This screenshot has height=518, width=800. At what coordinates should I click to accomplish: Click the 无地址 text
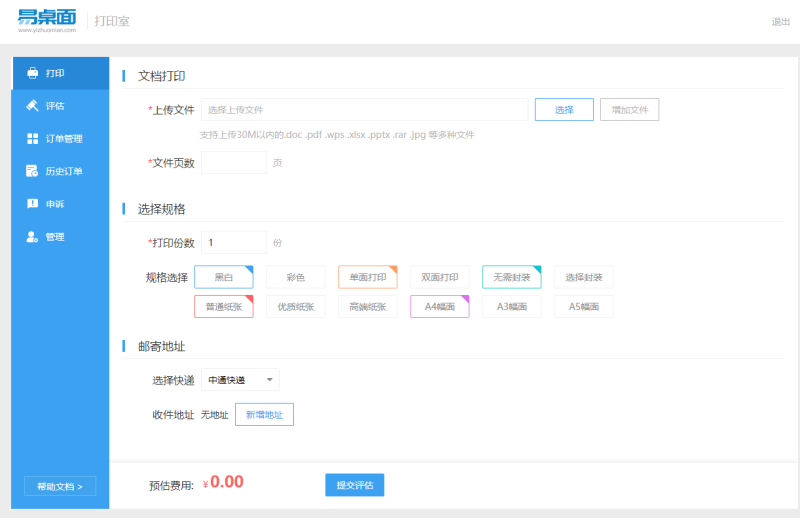(x=214, y=415)
